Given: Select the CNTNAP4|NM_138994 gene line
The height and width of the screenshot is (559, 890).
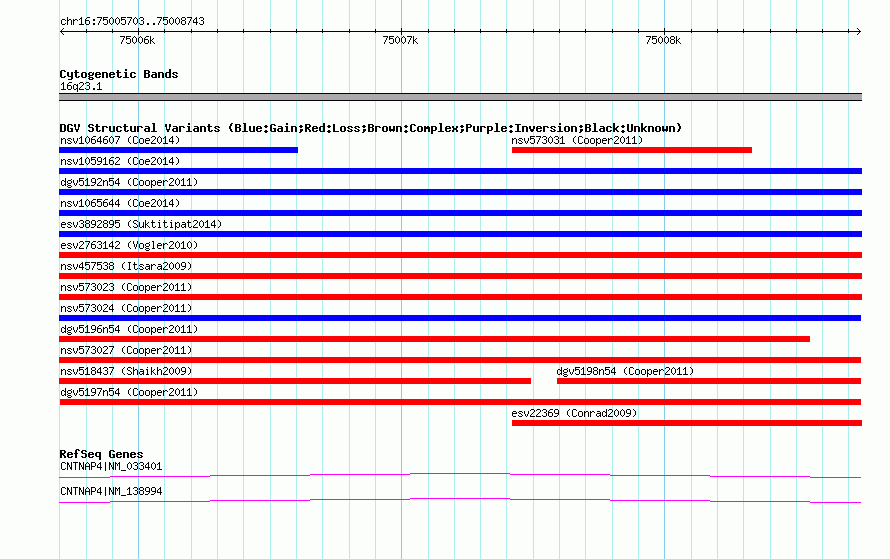Looking at the screenshot, I should [x=460, y=501].
